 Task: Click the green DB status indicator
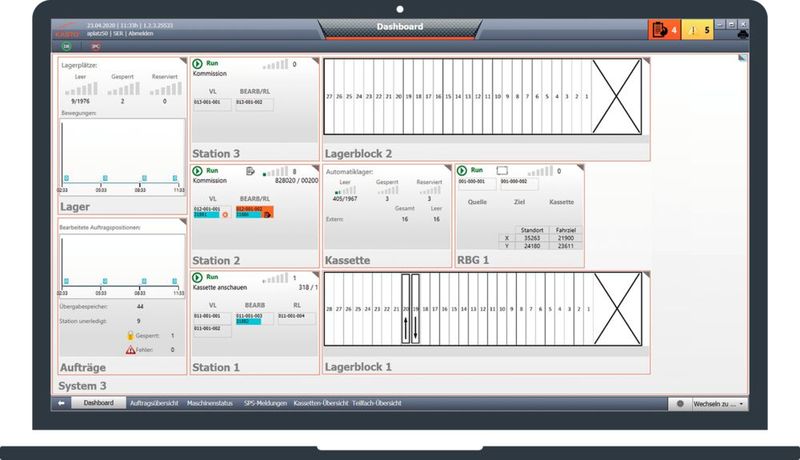pyautogui.click(x=66, y=46)
